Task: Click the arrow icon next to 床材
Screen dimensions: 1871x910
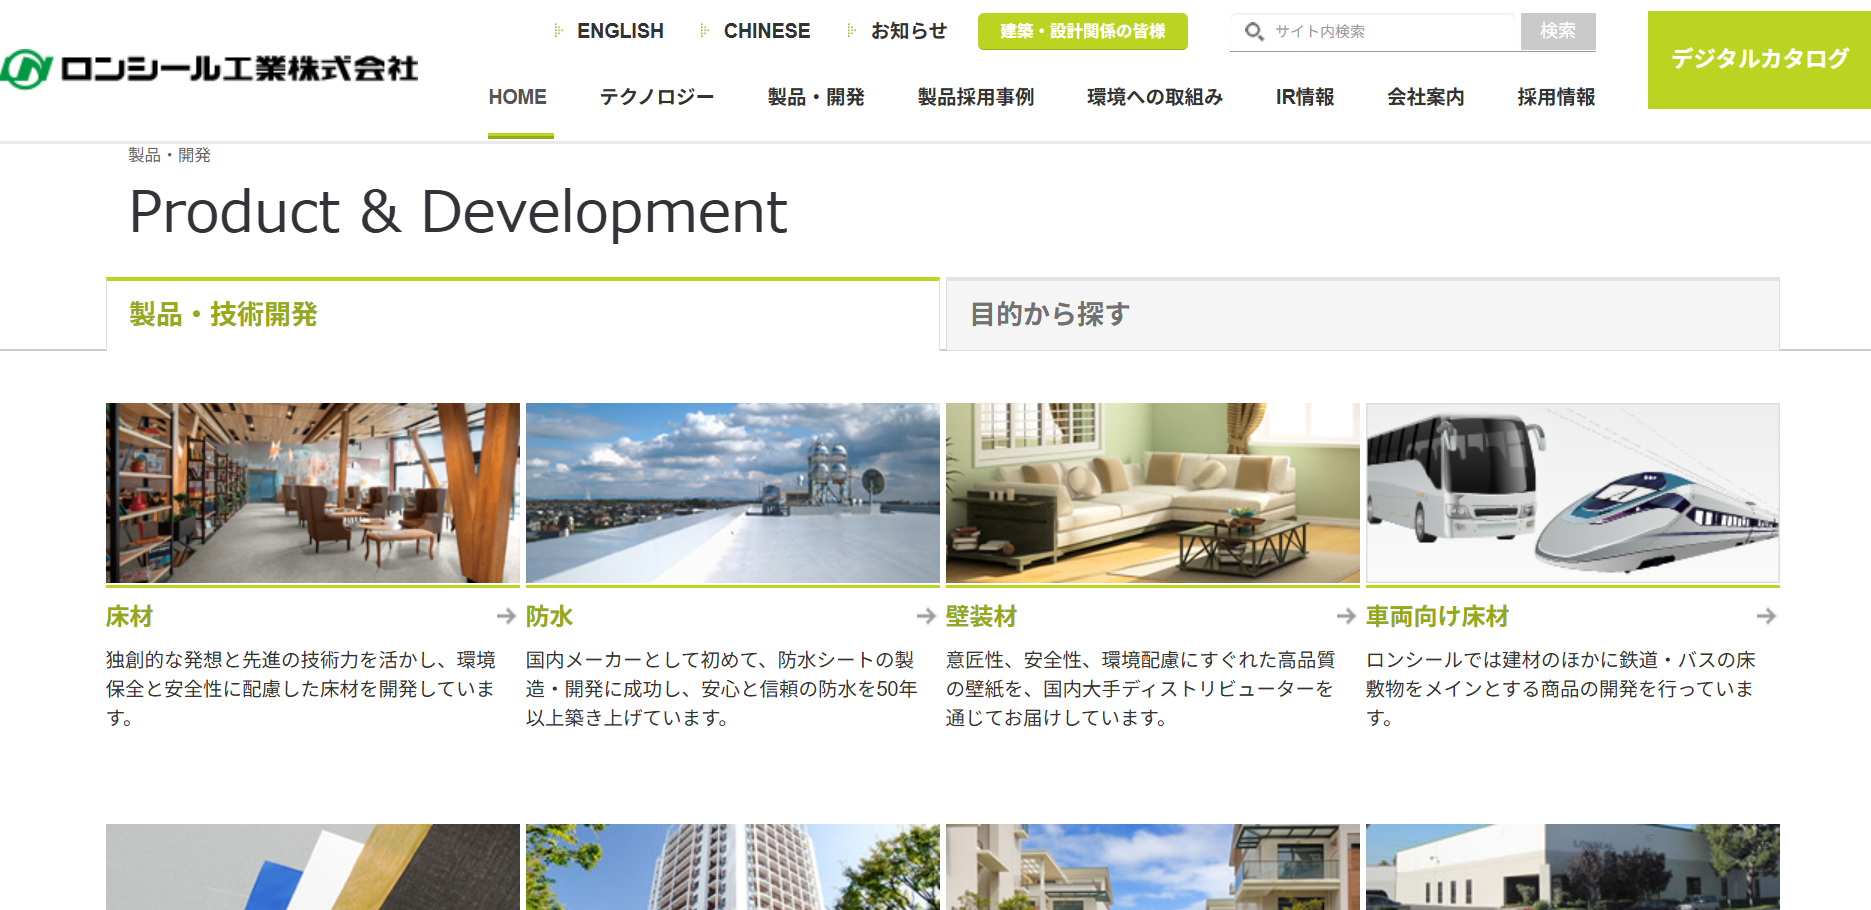Action: 506,616
